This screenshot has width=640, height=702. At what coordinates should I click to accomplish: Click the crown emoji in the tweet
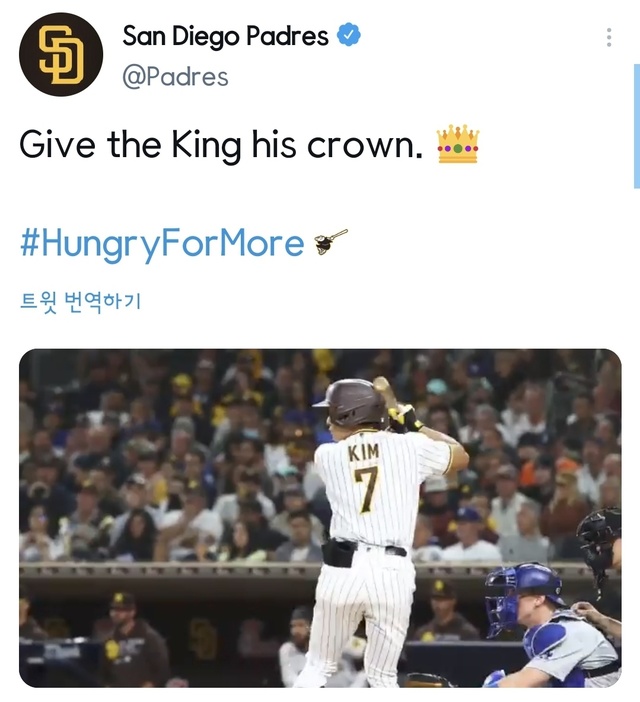click(x=458, y=145)
